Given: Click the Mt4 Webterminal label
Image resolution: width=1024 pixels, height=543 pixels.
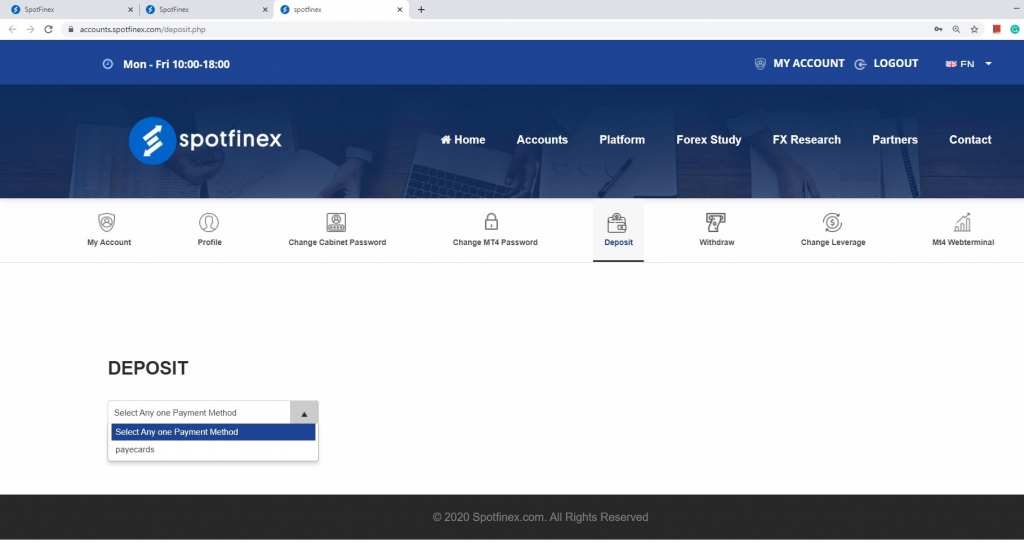Looking at the screenshot, I should (963, 242).
